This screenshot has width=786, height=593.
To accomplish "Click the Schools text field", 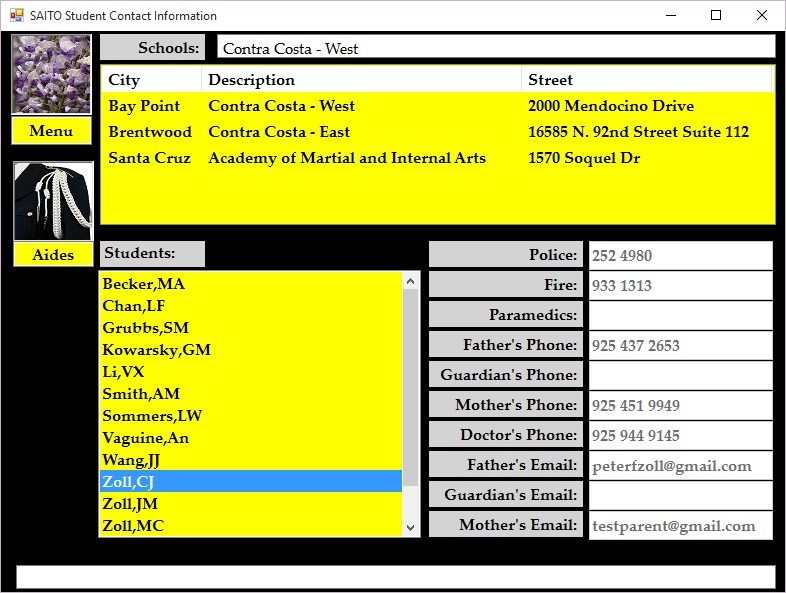I will 495,47.
